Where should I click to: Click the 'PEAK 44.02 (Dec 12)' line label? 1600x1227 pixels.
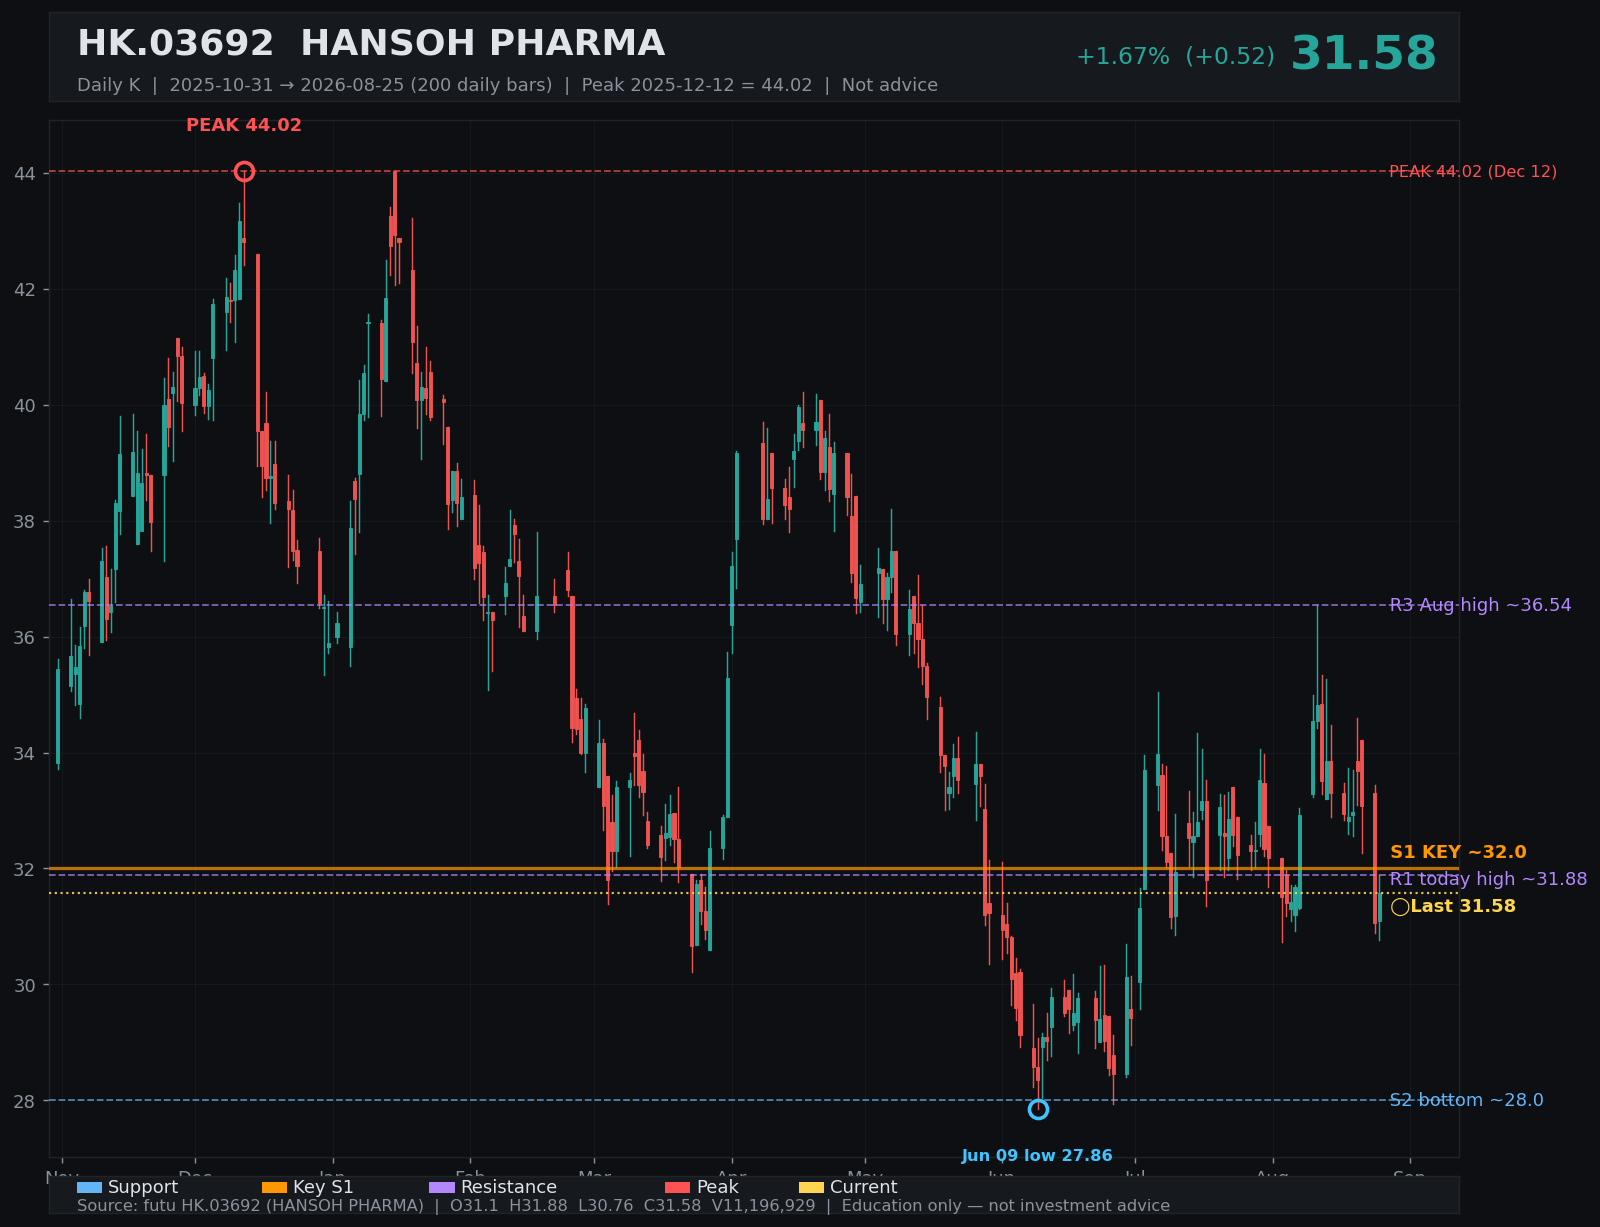click(x=1473, y=172)
